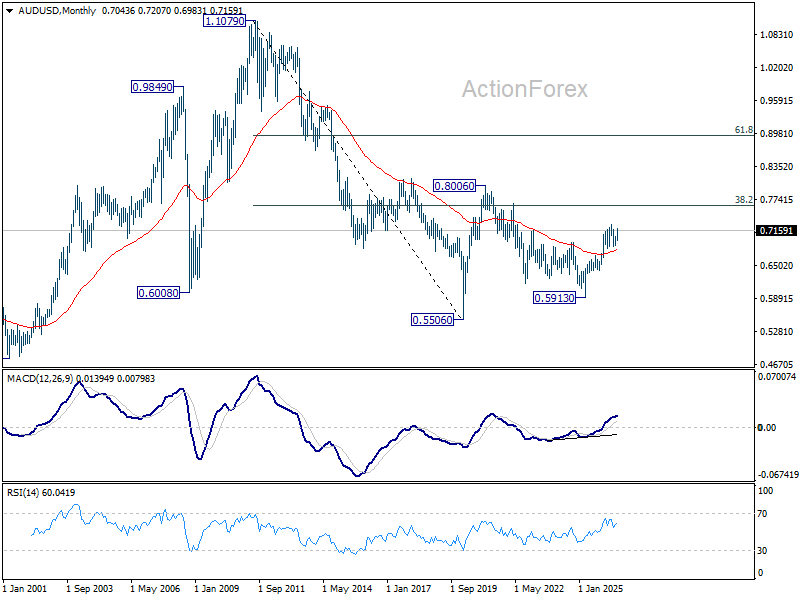Screen dimensions: 800x600
Task: Click the 1.08310 price scale value
Action: coord(777,35)
